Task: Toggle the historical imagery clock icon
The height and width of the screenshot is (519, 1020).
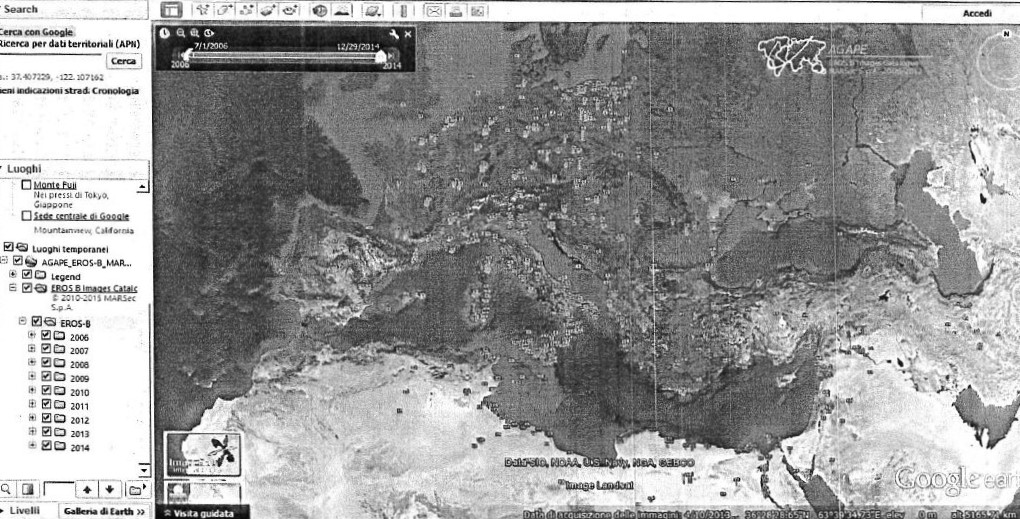Action: coord(319,10)
